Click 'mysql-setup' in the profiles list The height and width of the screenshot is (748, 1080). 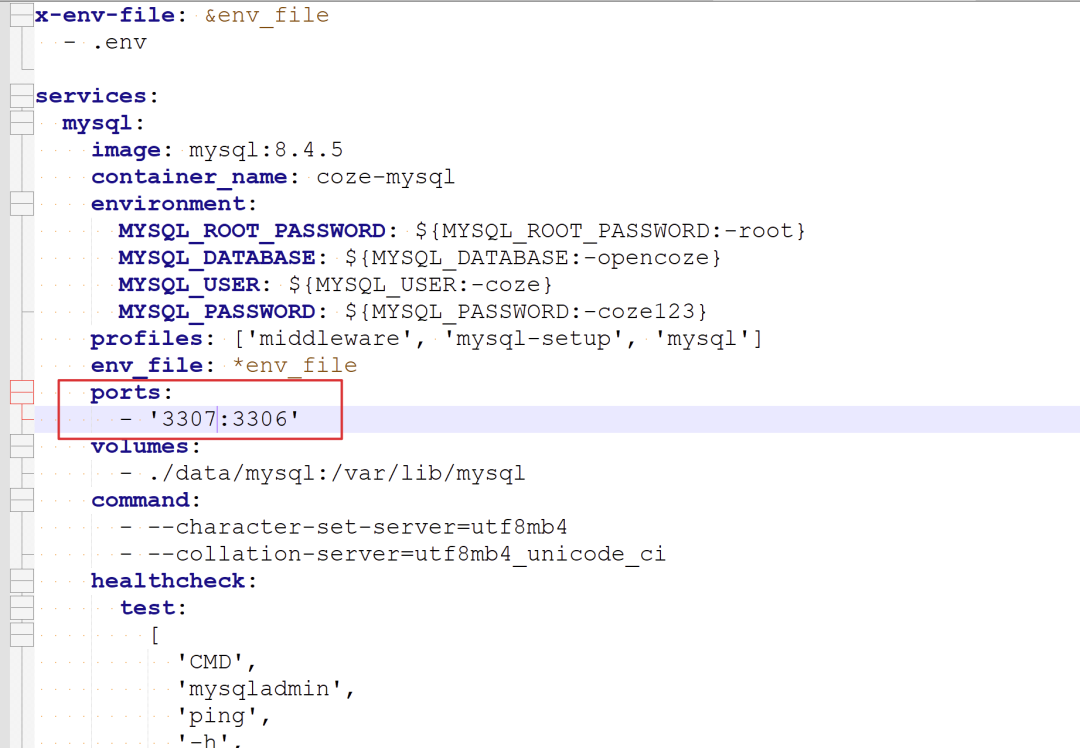[533, 339]
